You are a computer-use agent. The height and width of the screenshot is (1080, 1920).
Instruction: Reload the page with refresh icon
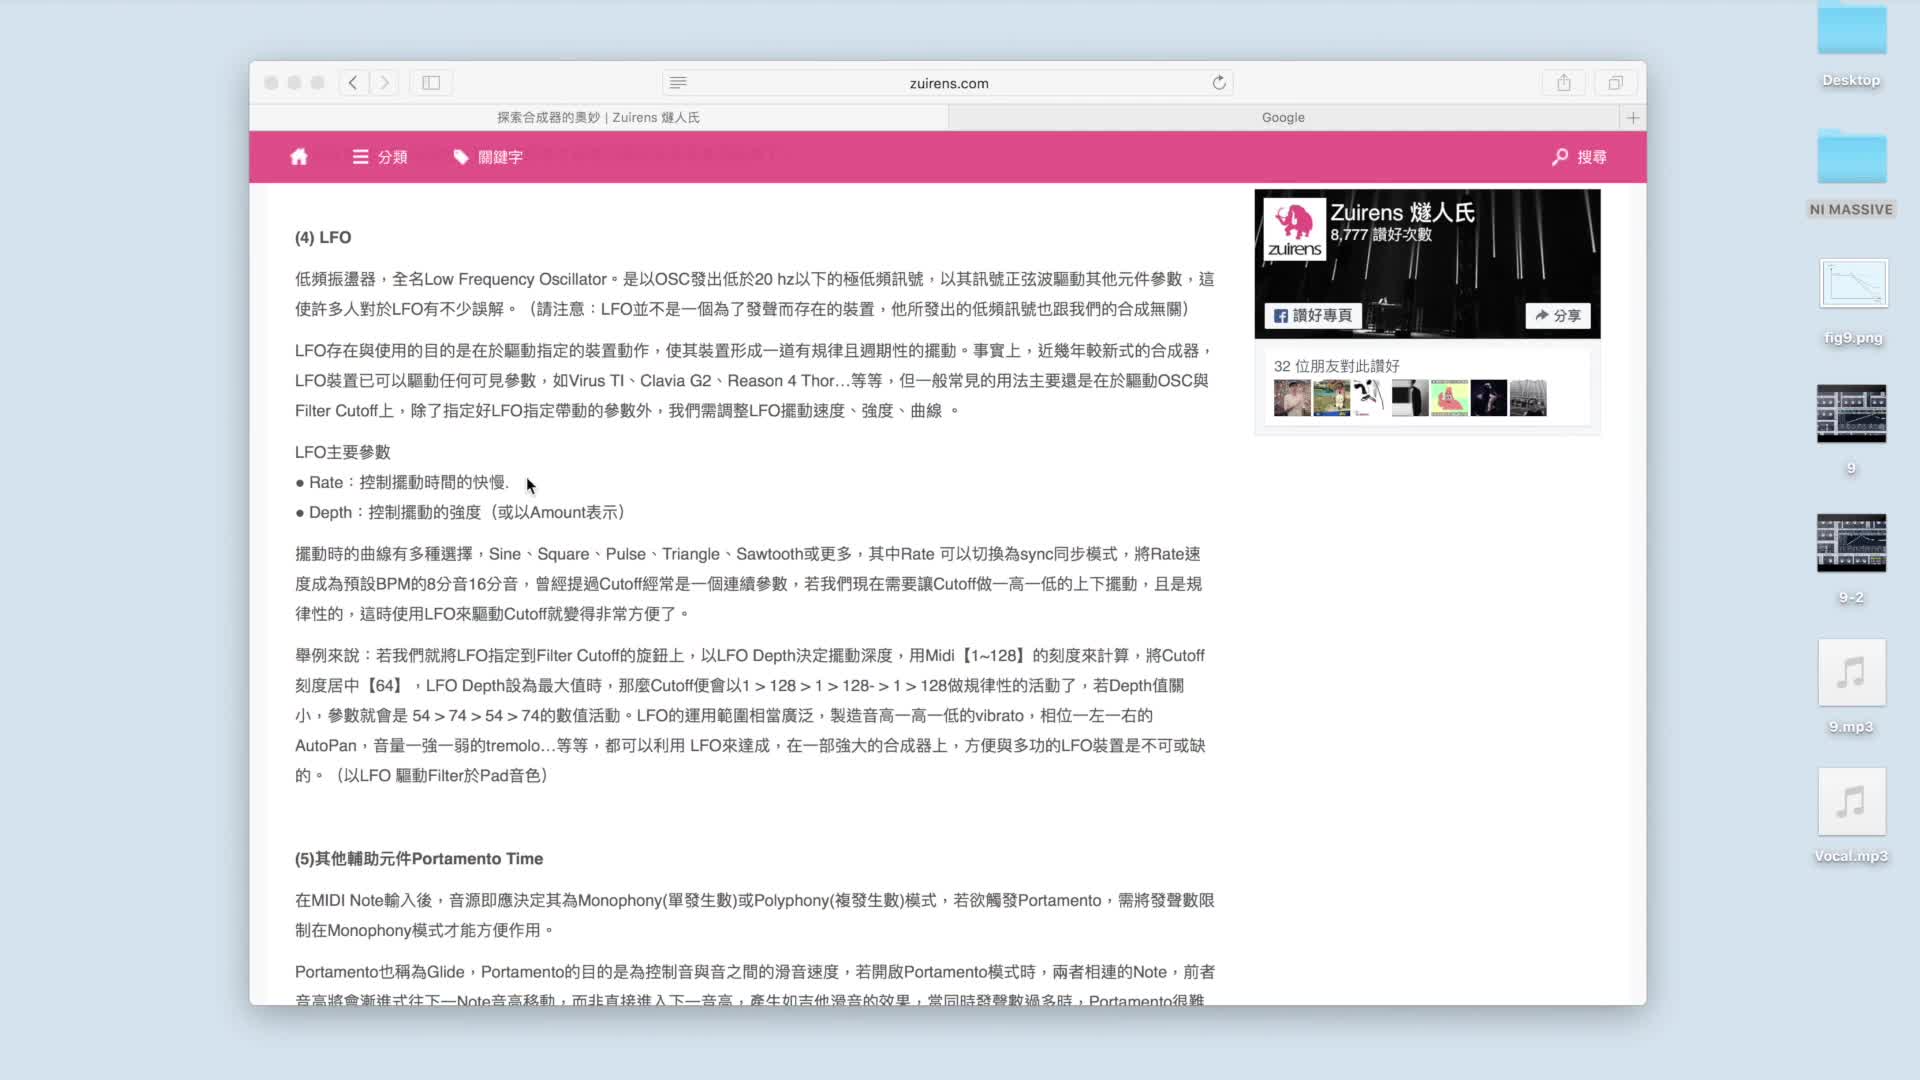pyautogui.click(x=1219, y=83)
